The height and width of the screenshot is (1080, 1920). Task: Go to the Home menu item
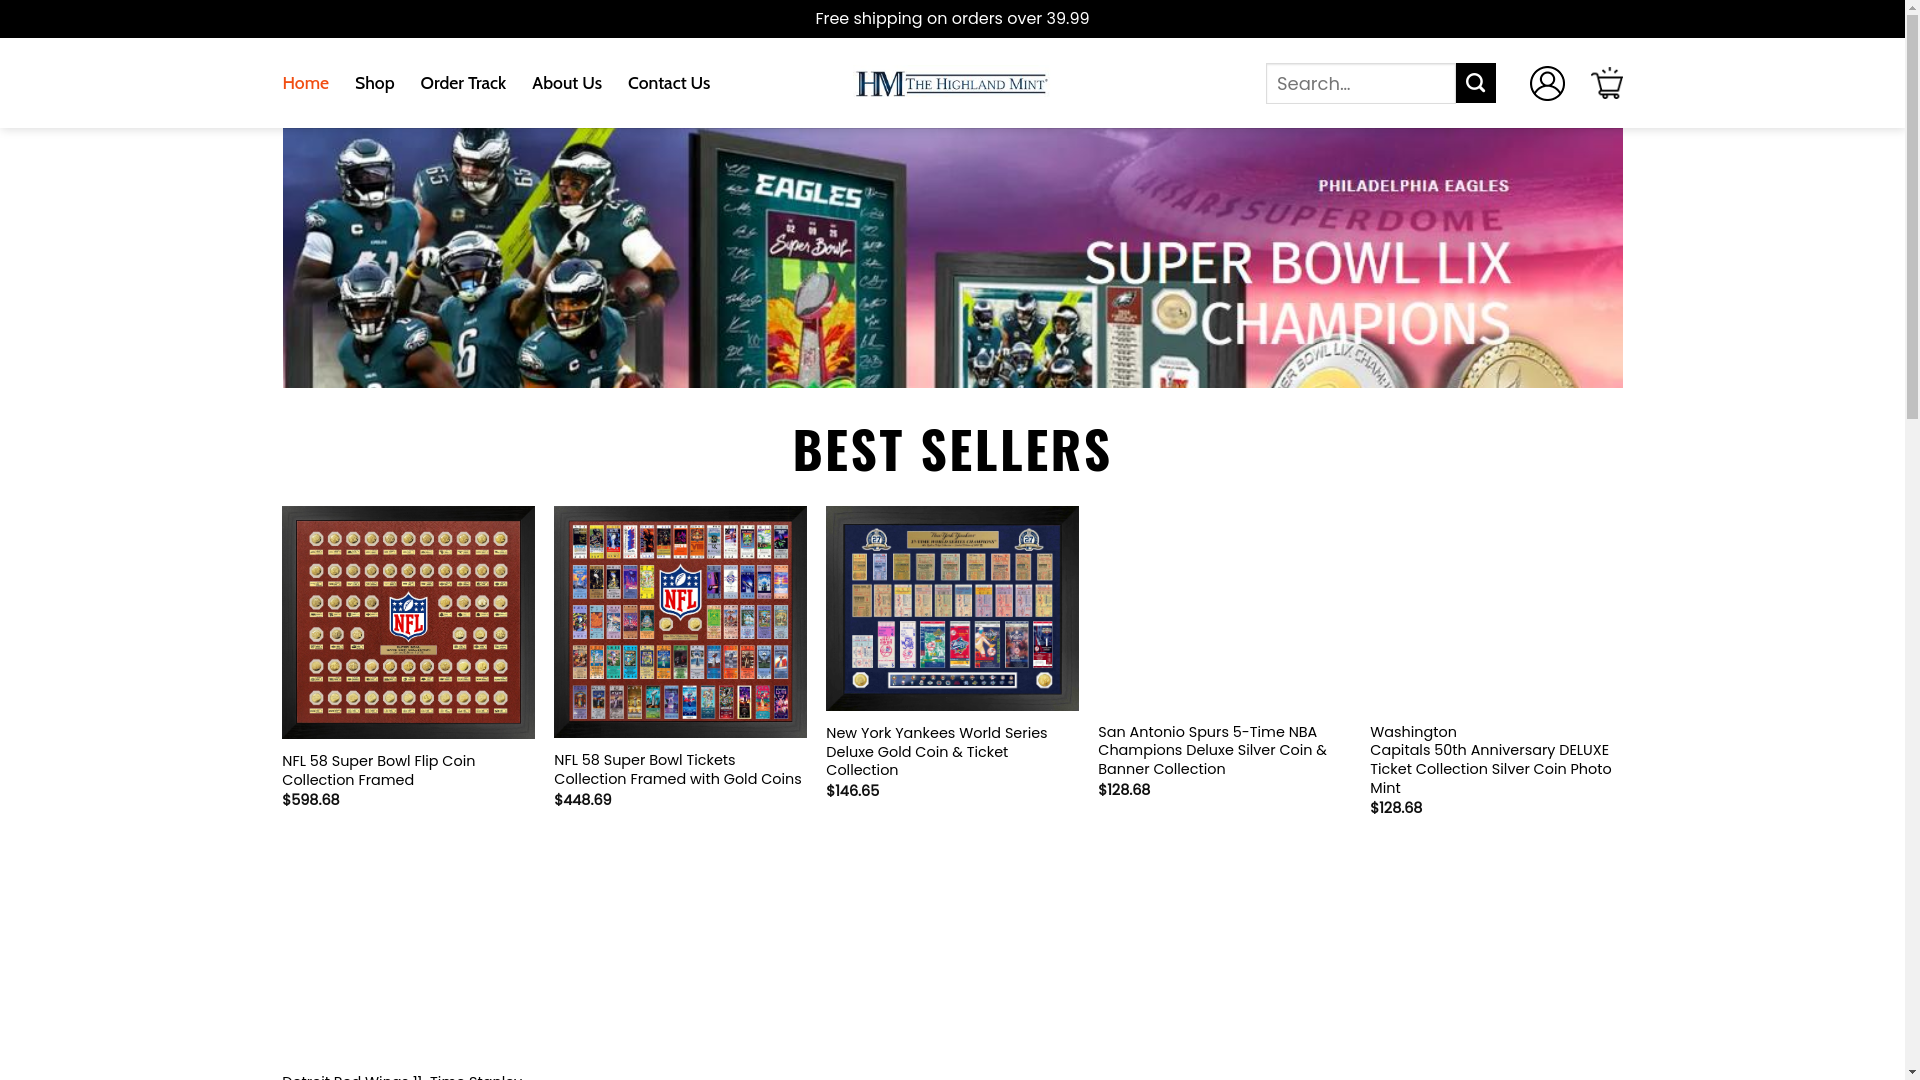305,83
